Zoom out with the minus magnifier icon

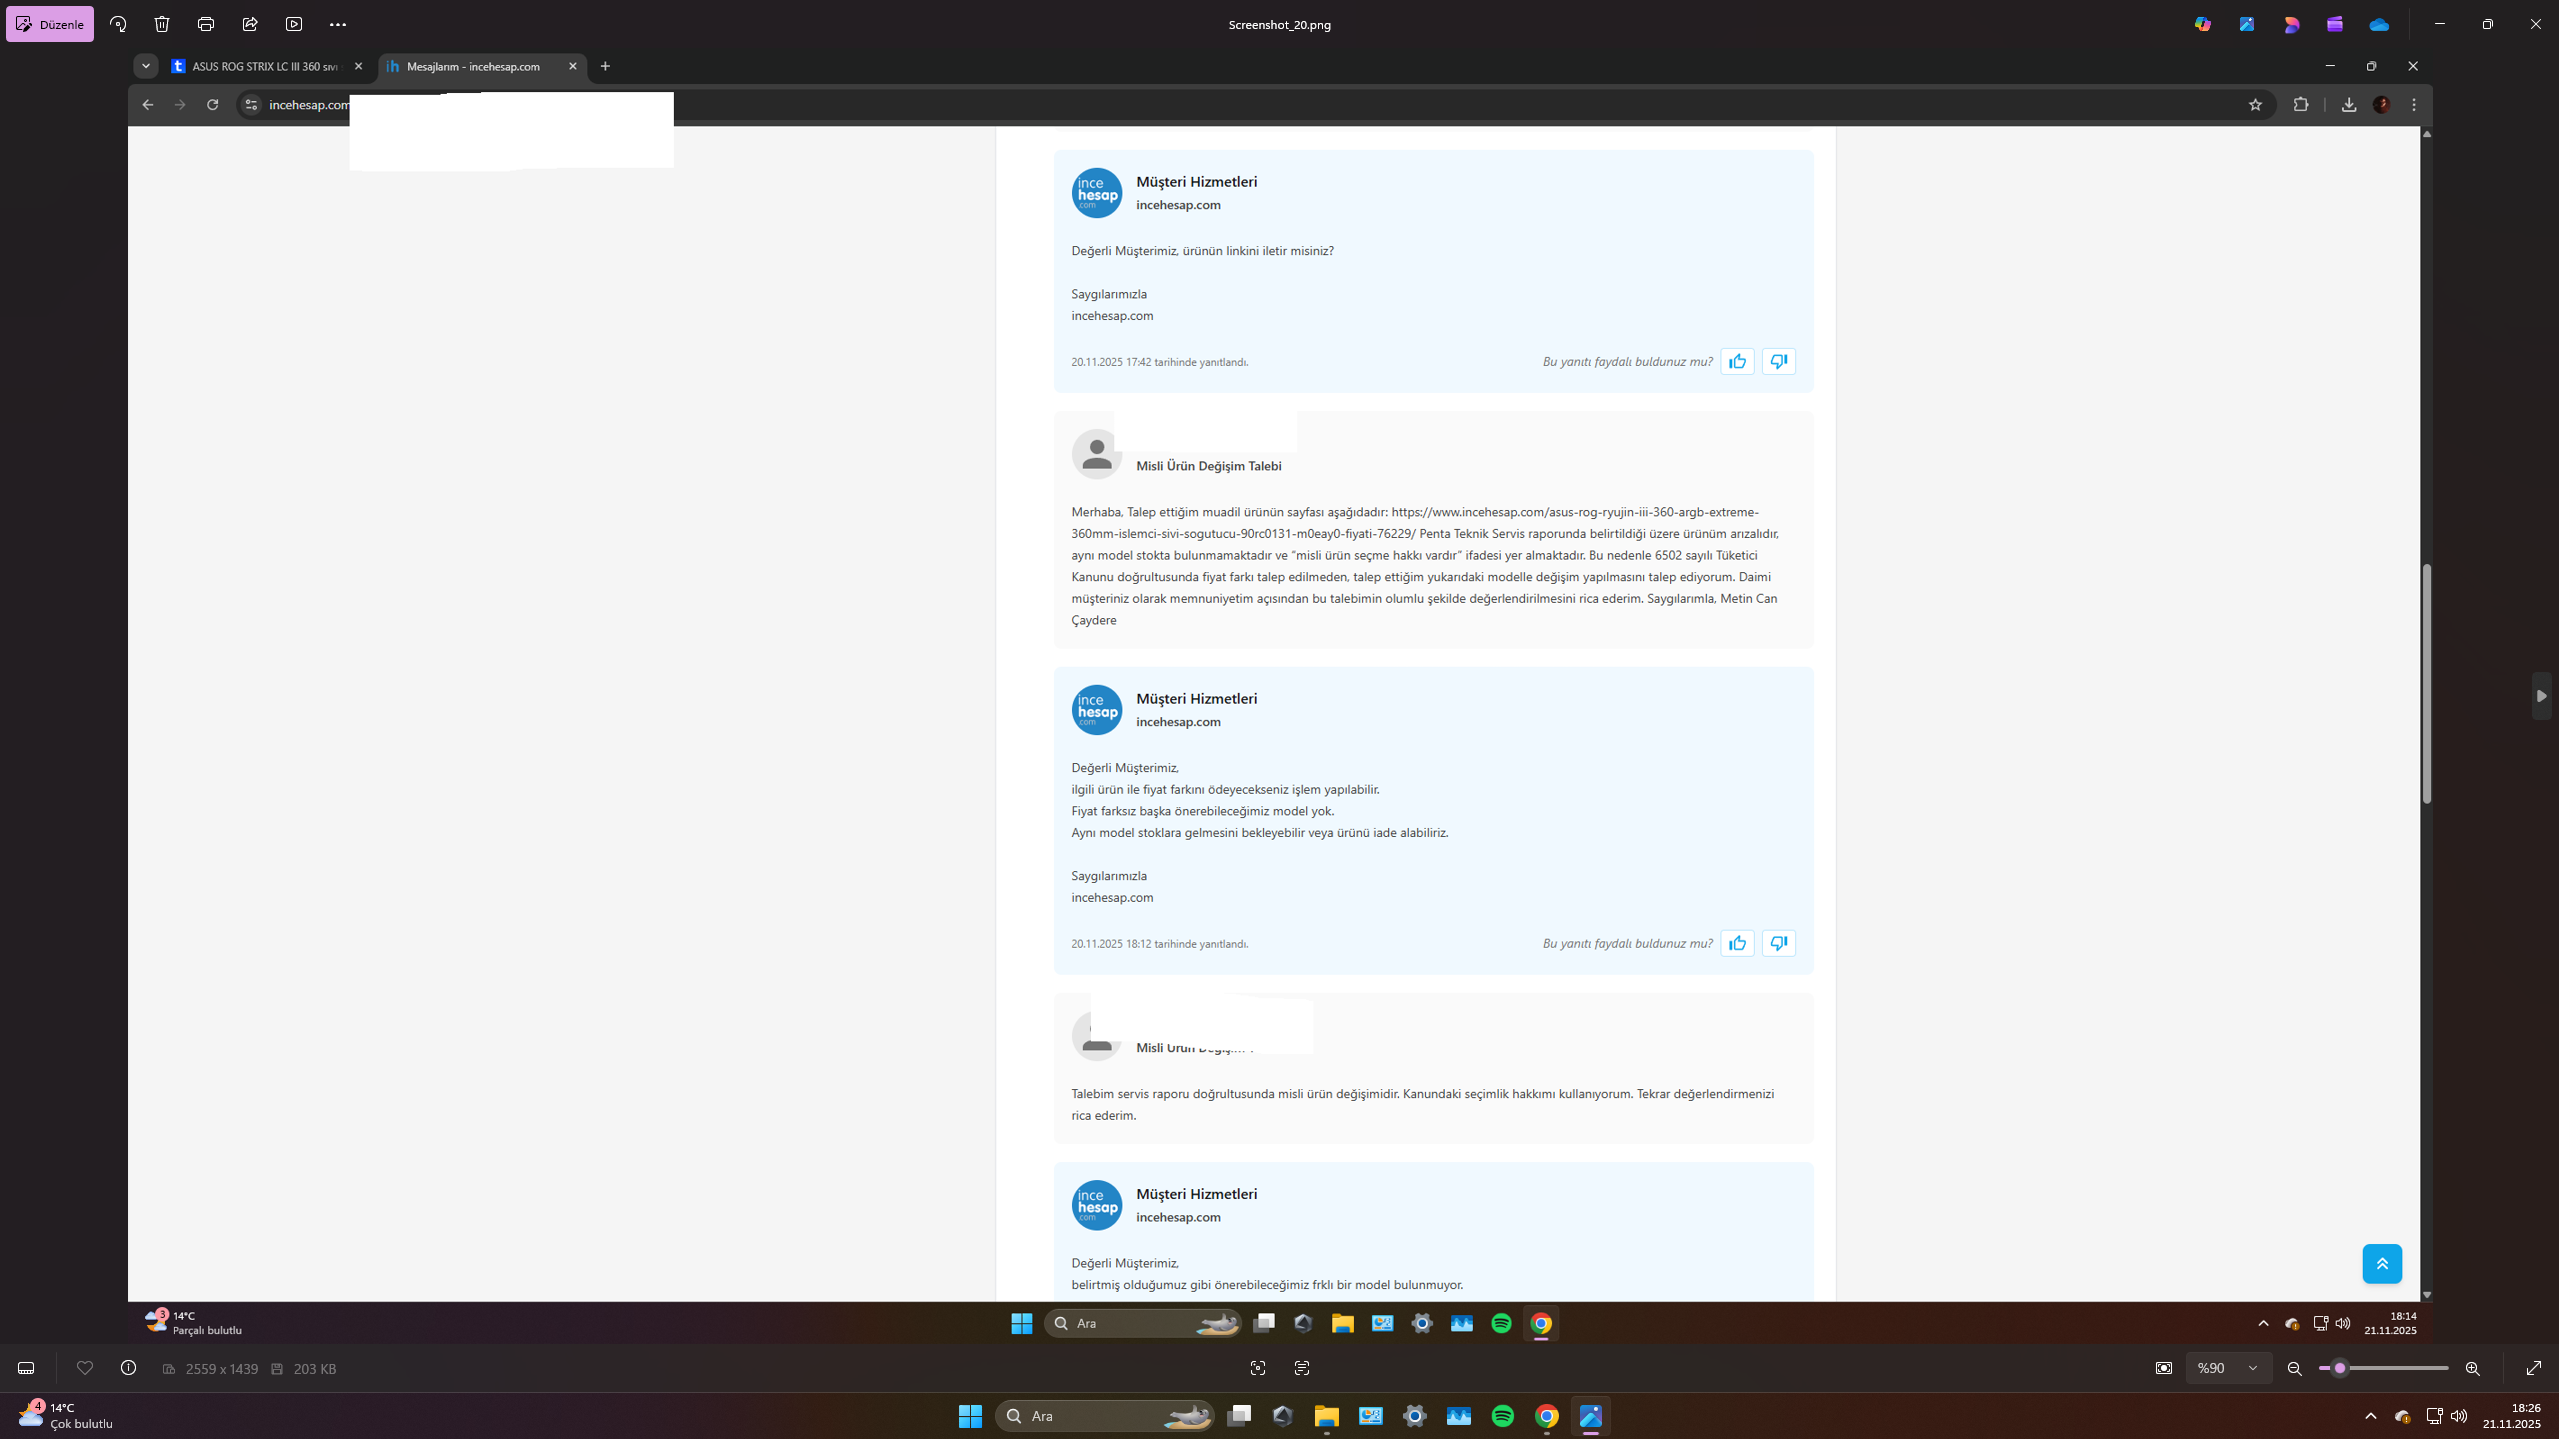[x=2295, y=1368]
